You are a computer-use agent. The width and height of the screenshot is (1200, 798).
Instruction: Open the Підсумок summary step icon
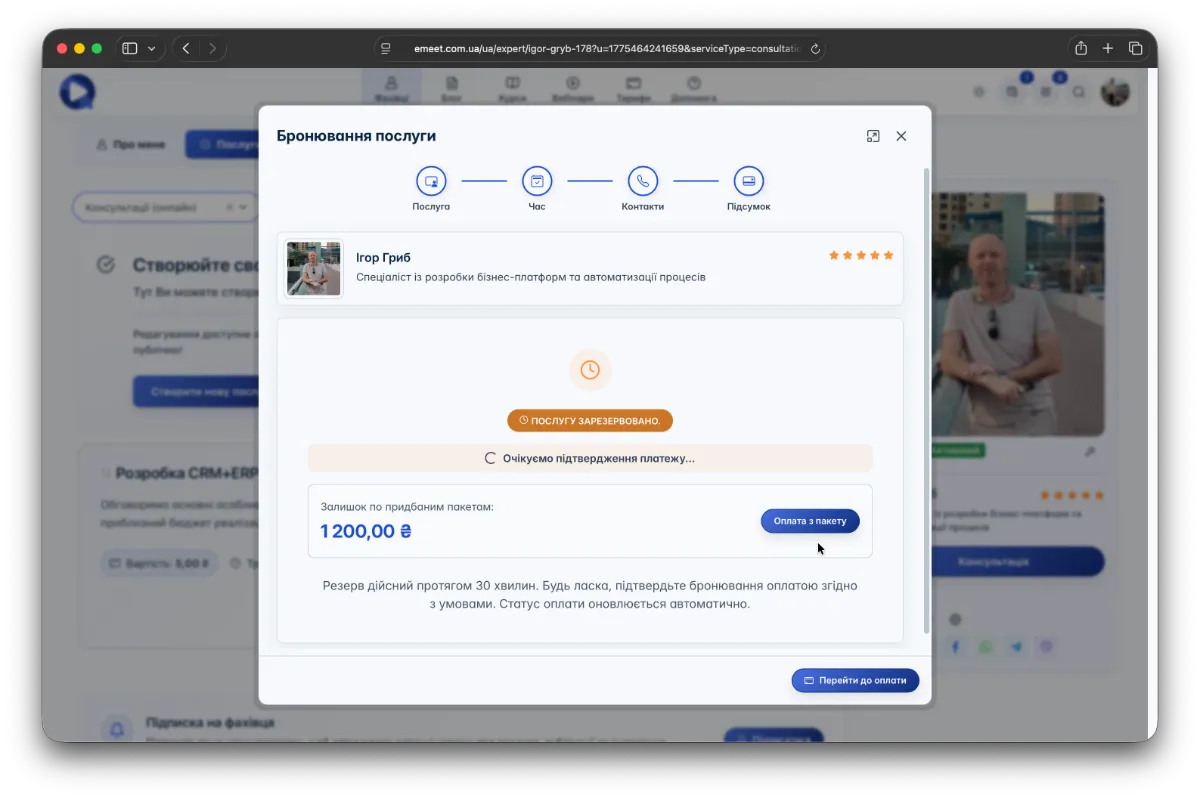748,181
